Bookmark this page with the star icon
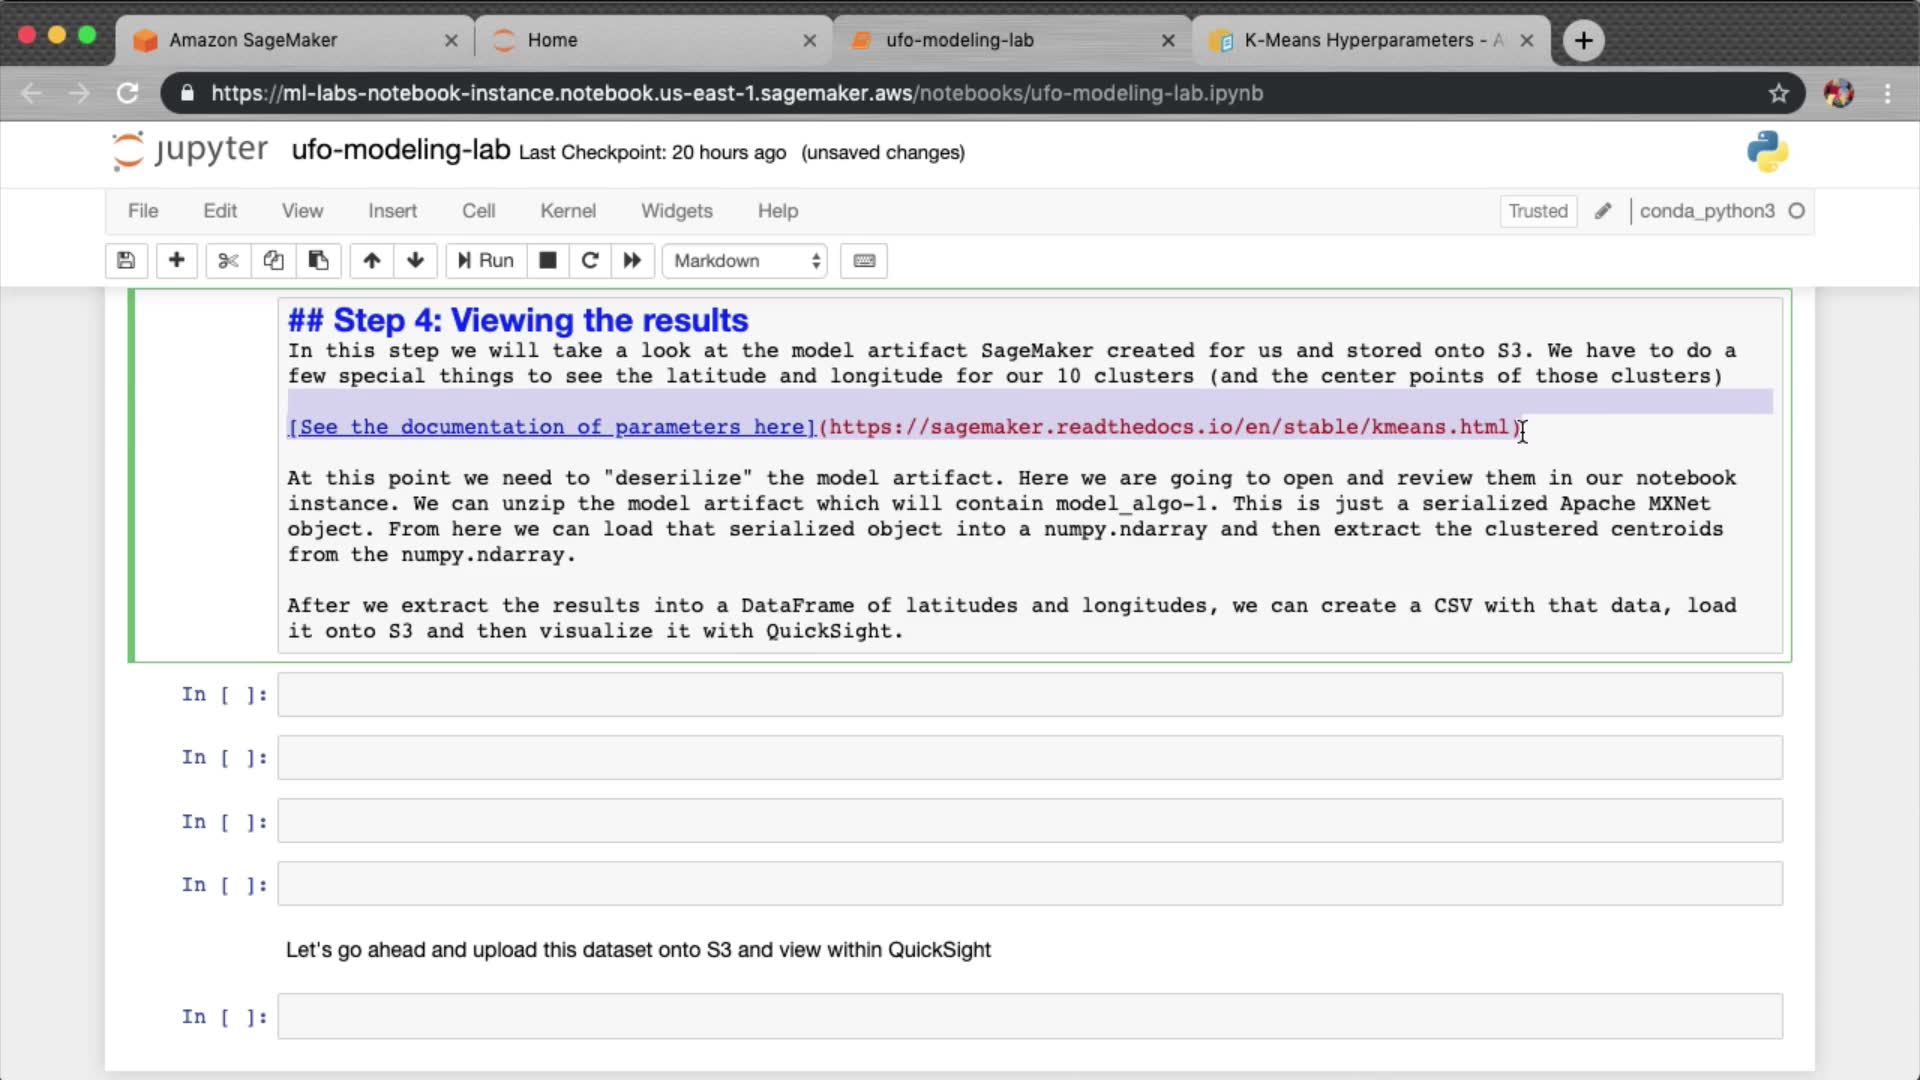The image size is (1920, 1080). [x=1778, y=93]
